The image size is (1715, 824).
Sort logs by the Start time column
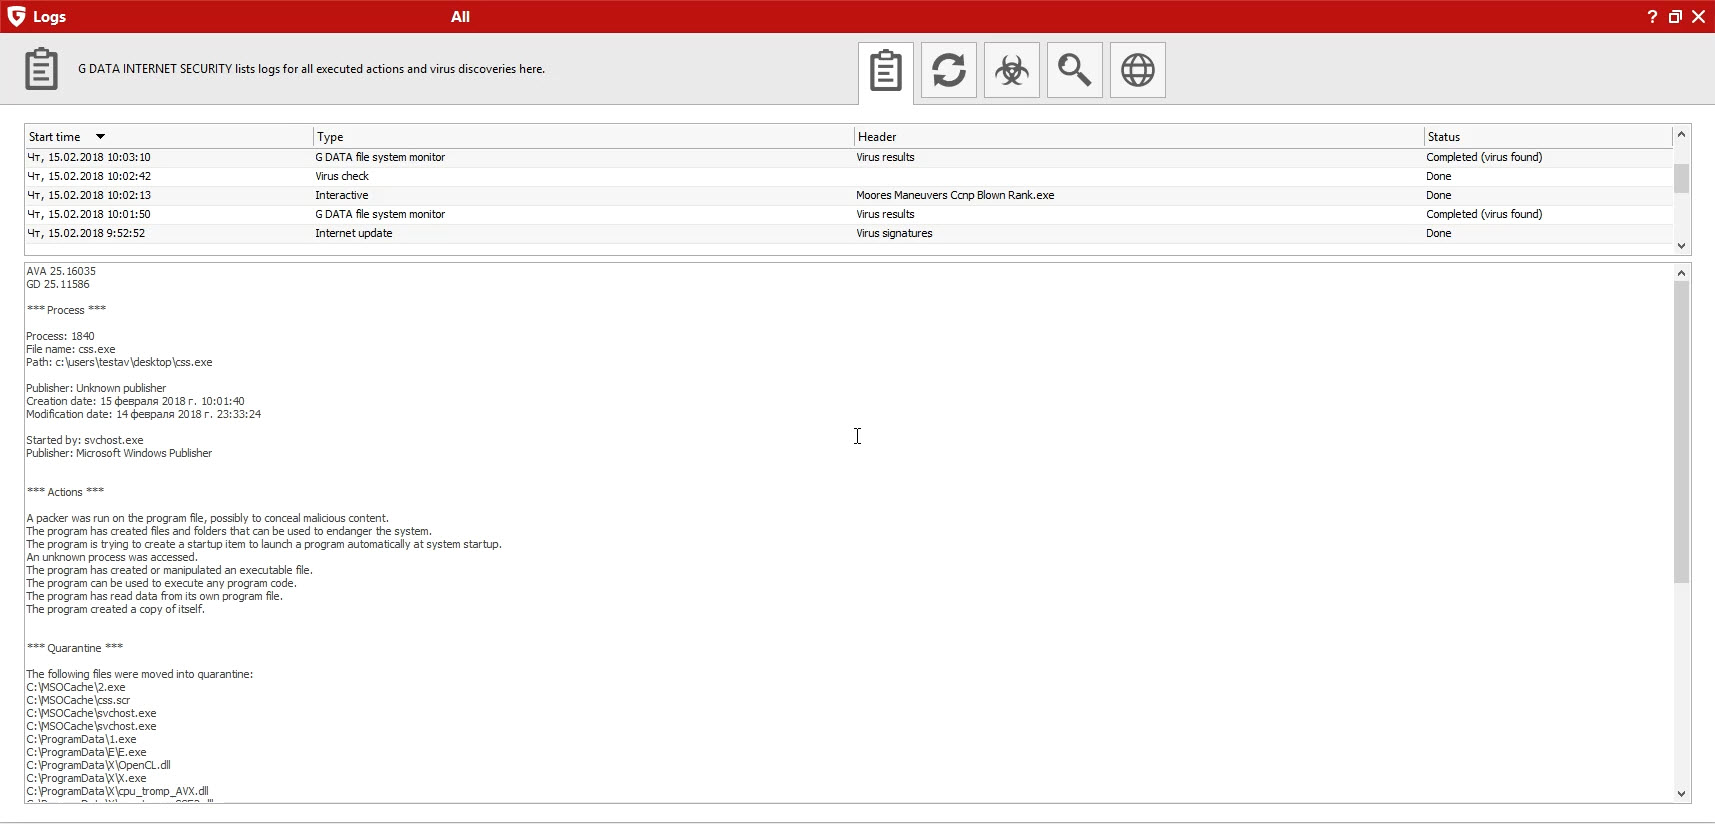[x=168, y=137]
